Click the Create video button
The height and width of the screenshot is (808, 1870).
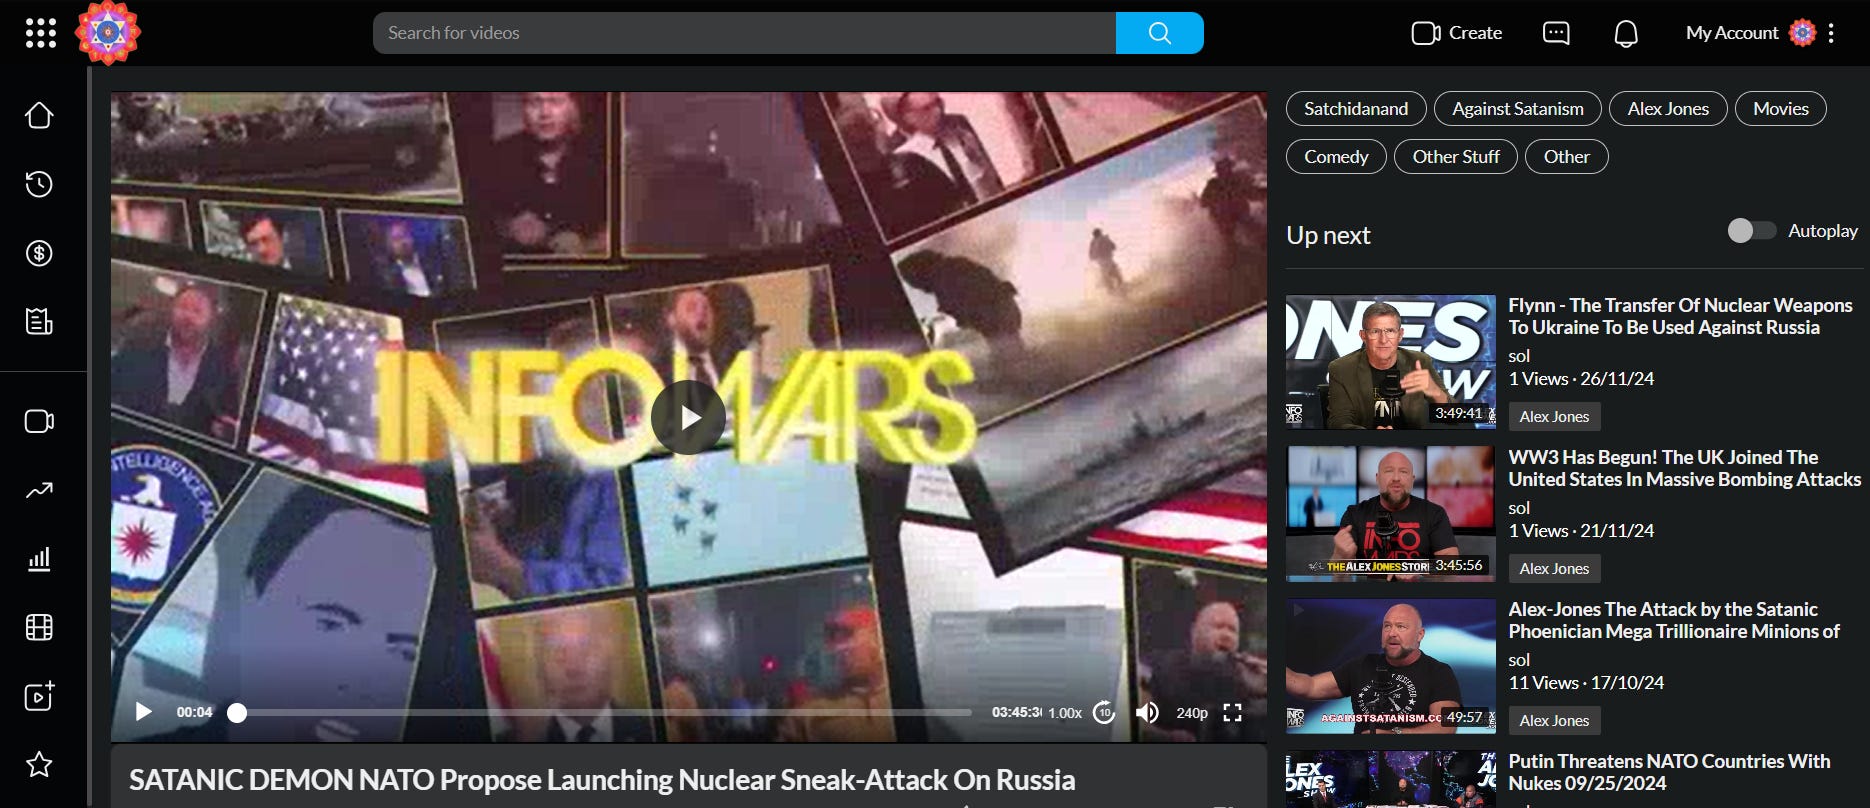click(1457, 33)
